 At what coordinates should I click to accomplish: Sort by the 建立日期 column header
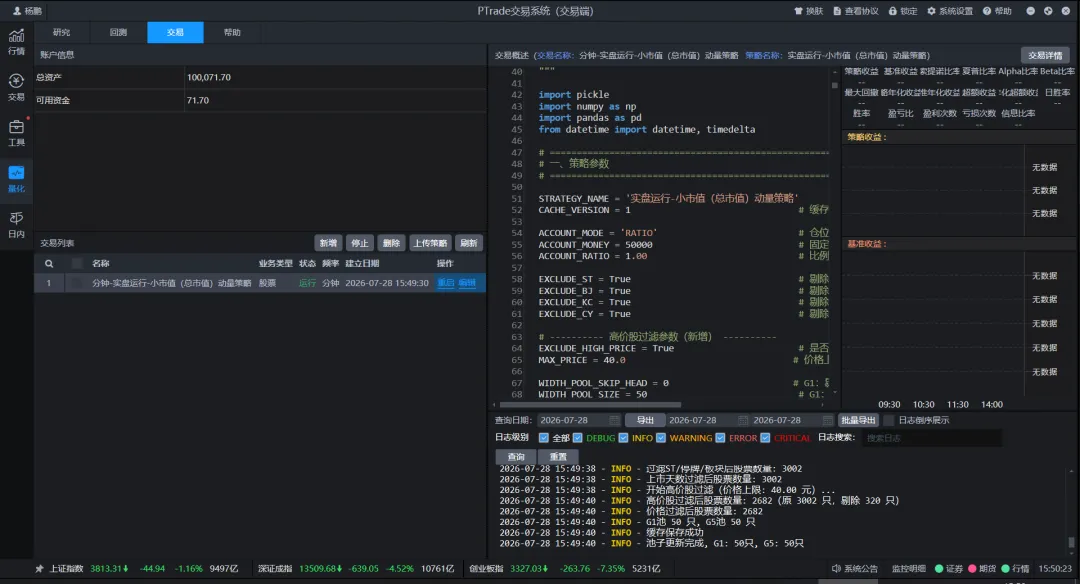[362, 264]
